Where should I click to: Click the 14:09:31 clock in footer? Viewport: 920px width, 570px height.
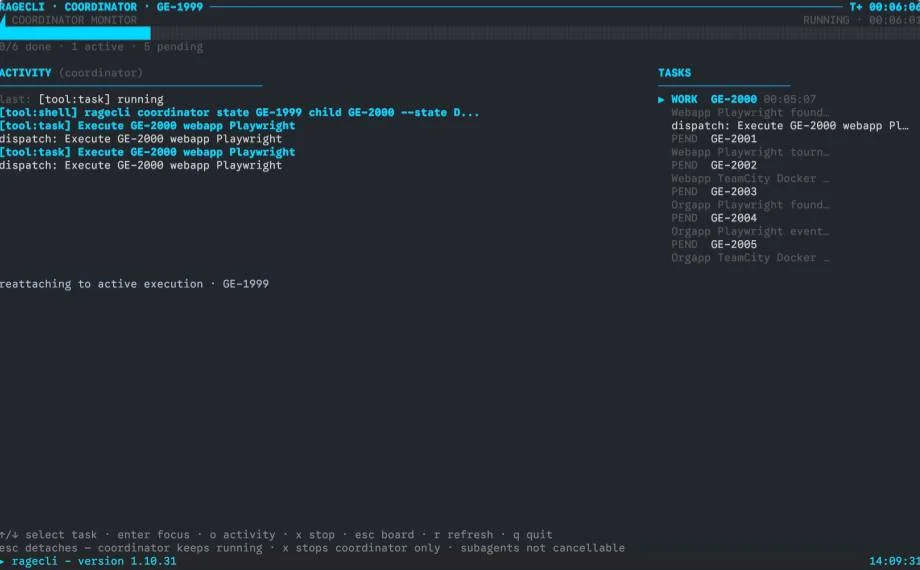click(x=894, y=561)
